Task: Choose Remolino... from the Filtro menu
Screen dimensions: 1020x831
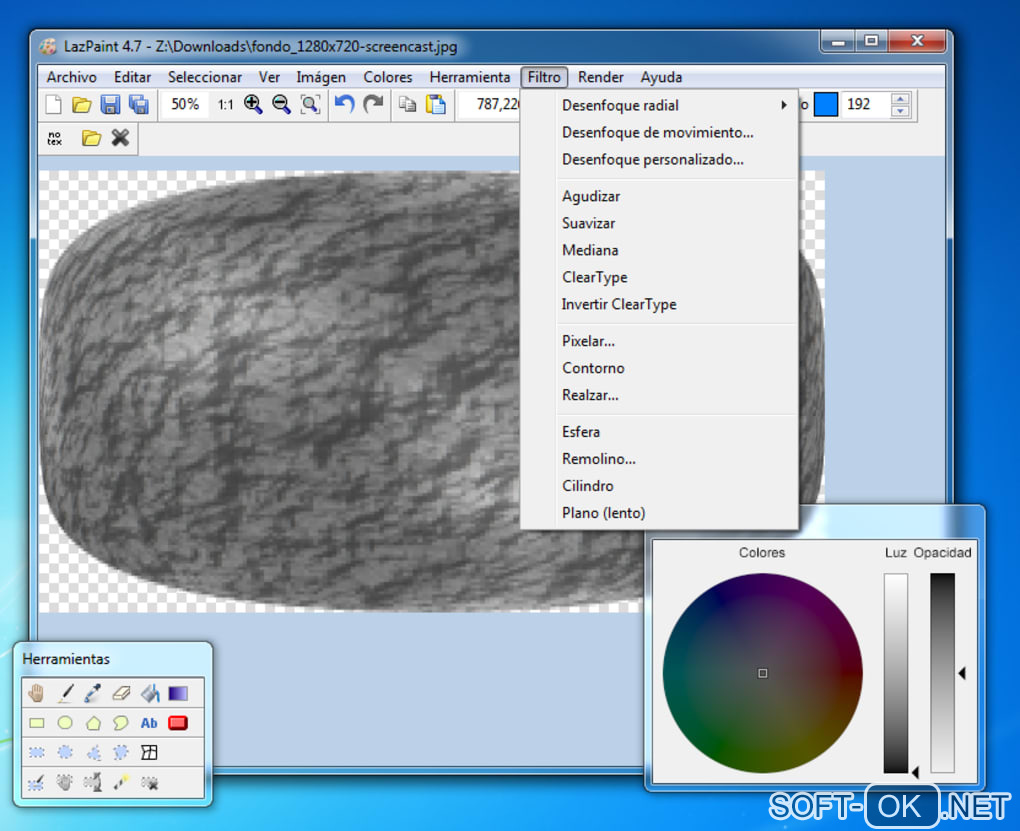Action: click(598, 459)
